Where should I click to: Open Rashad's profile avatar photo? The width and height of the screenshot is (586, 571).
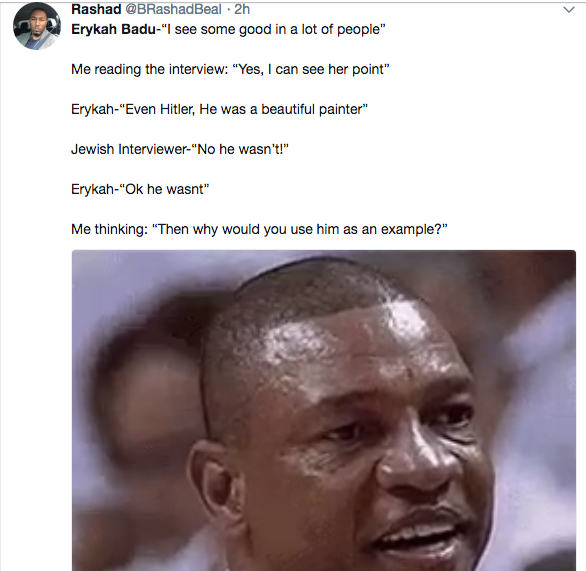click(x=37, y=26)
